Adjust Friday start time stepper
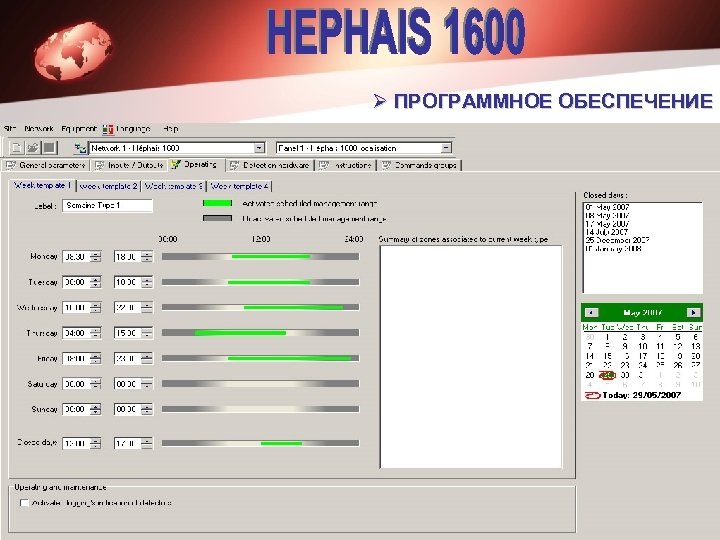 [x=96, y=358]
